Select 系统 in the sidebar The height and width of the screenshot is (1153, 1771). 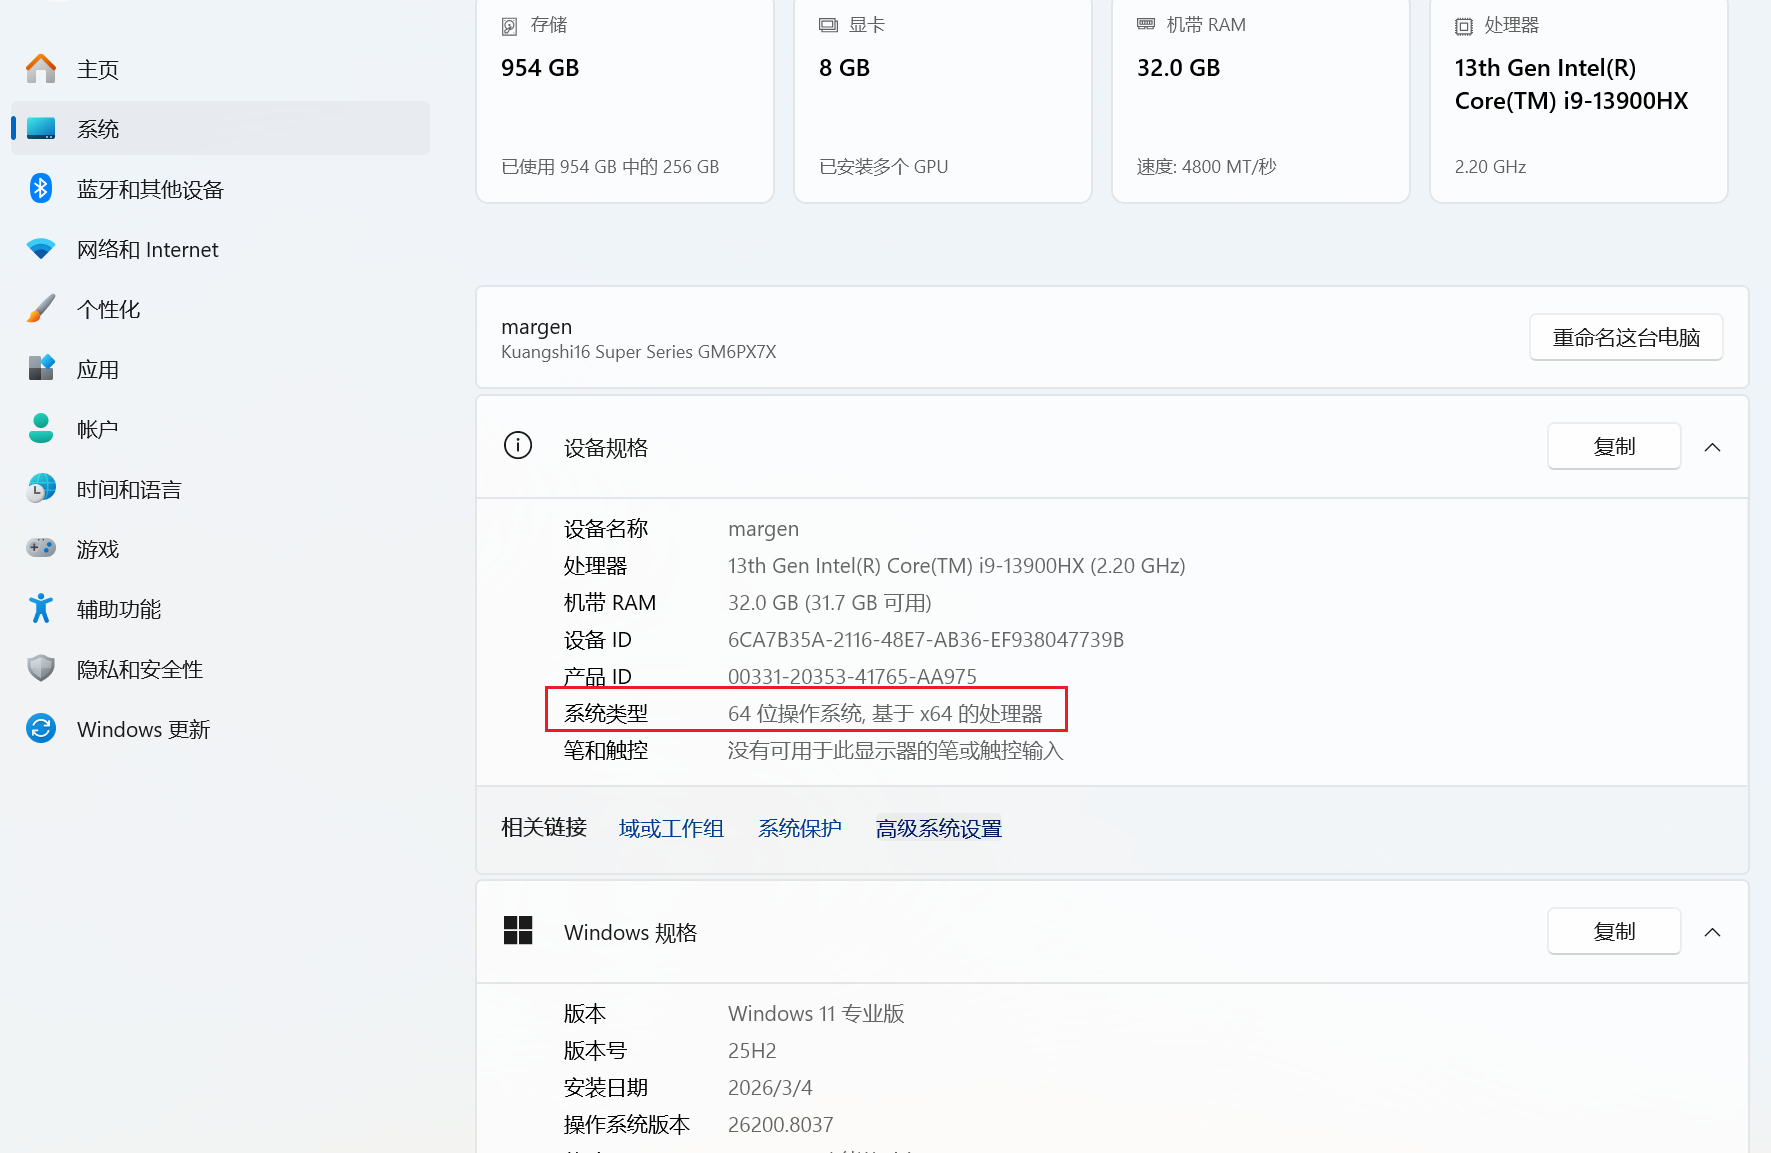pyautogui.click(x=220, y=128)
